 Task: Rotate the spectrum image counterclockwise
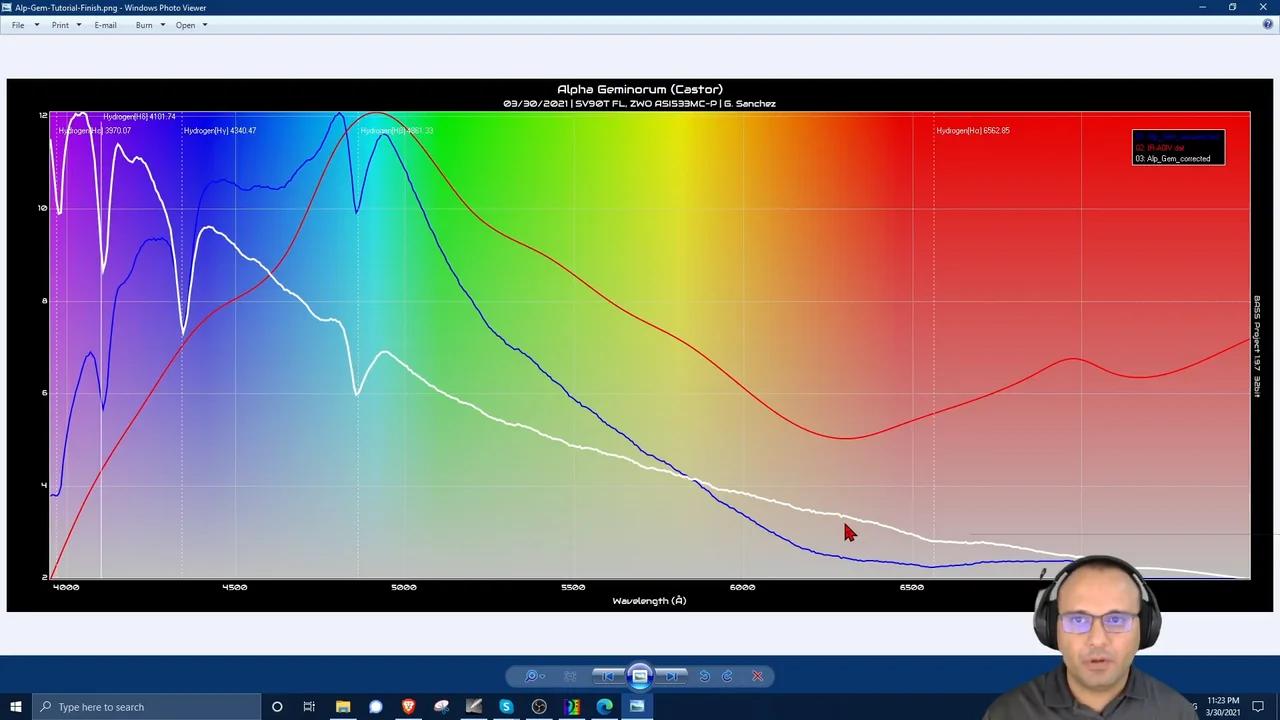(705, 676)
